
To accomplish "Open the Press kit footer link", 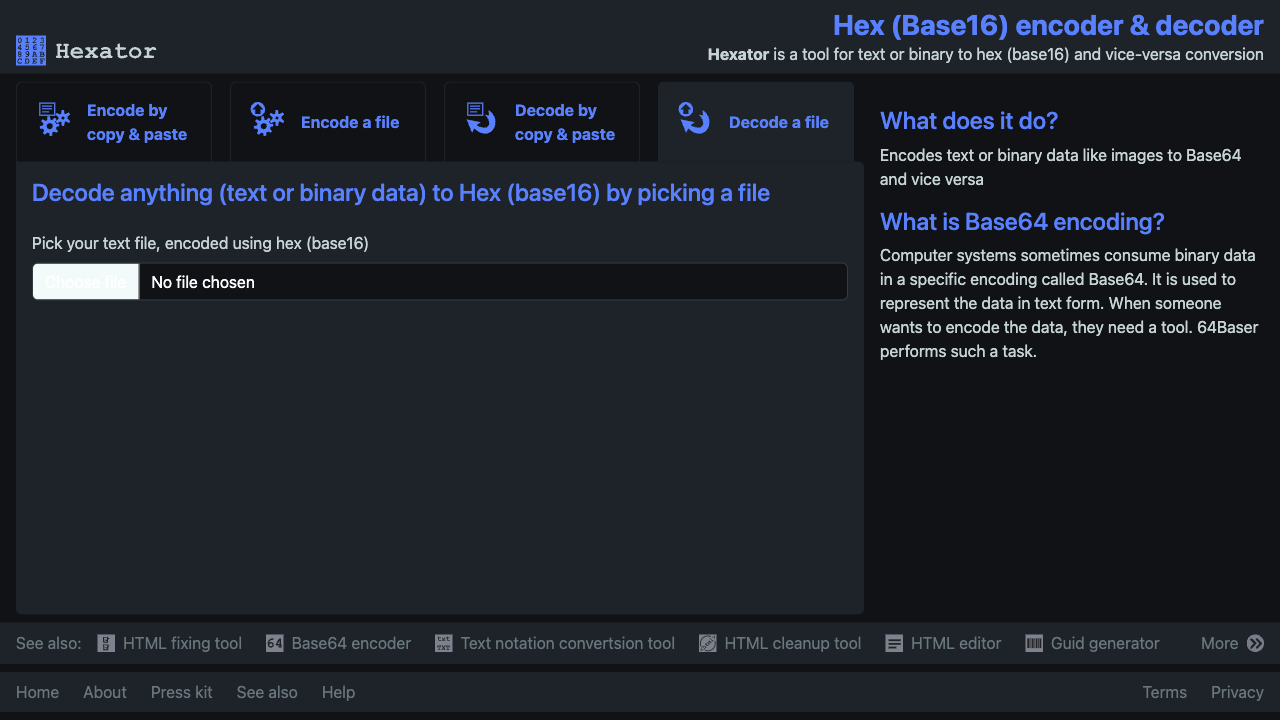I will pos(182,692).
